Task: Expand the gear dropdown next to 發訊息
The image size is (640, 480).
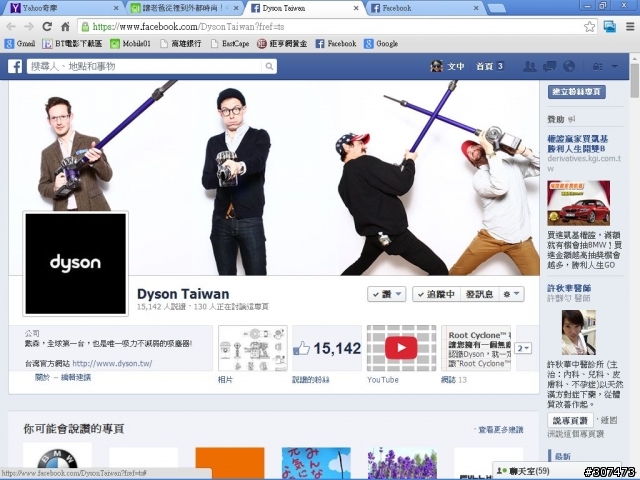Action: 512,294
